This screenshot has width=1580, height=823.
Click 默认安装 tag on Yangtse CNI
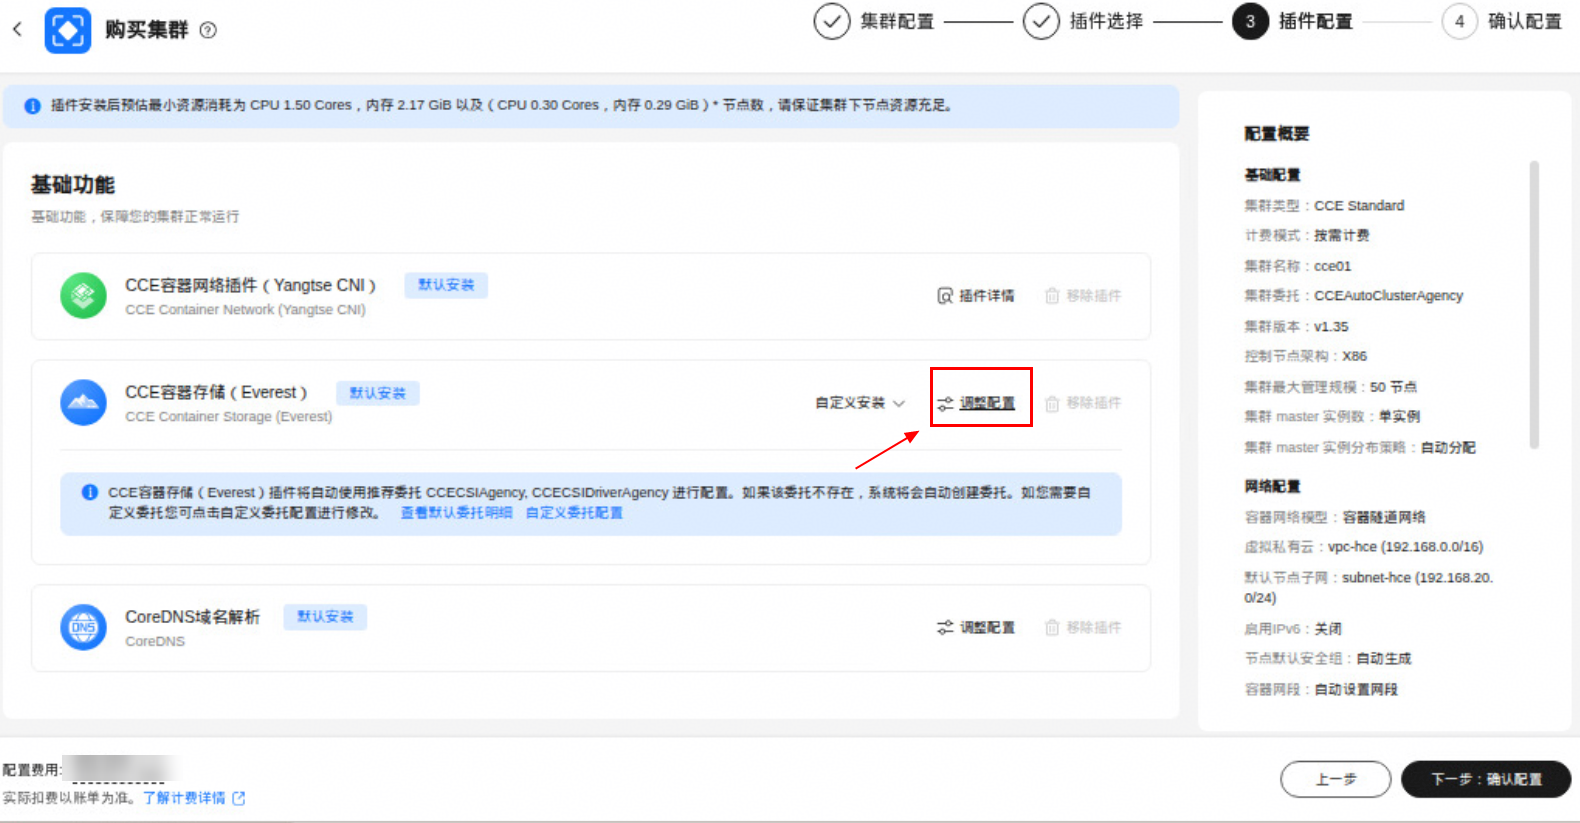coord(446,285)
